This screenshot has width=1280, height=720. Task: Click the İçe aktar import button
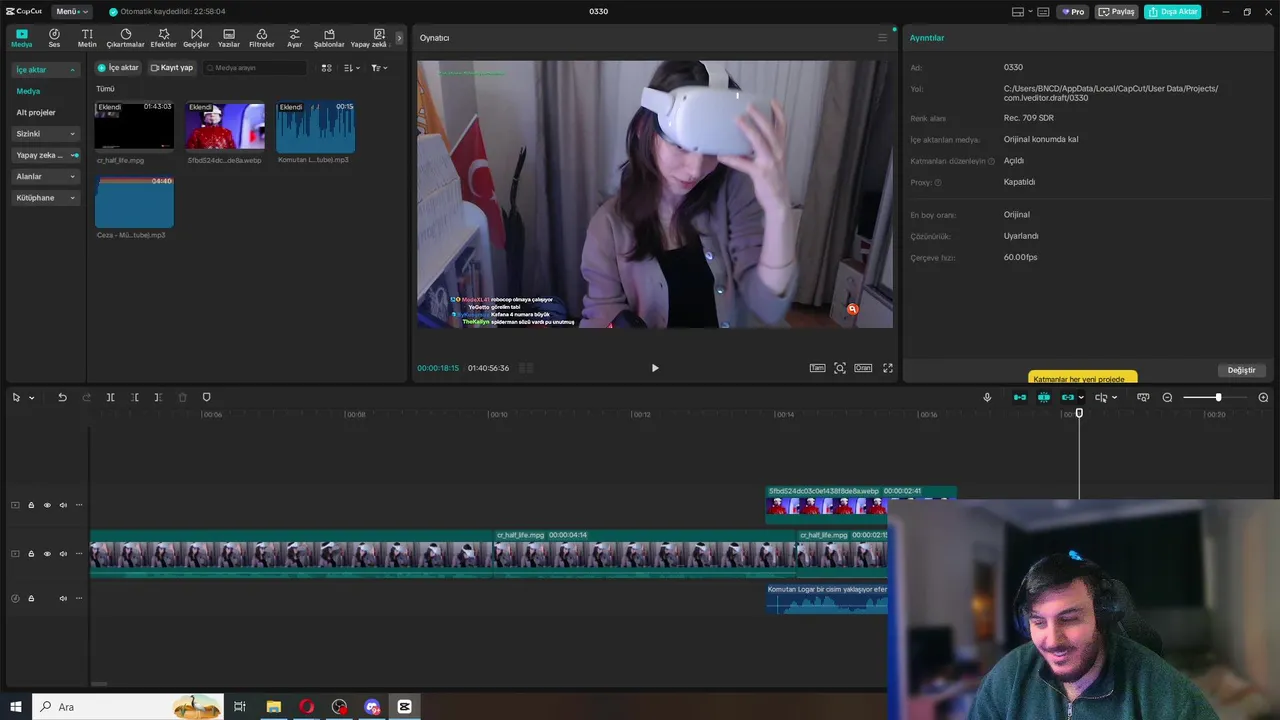click(x=118, y=68)
